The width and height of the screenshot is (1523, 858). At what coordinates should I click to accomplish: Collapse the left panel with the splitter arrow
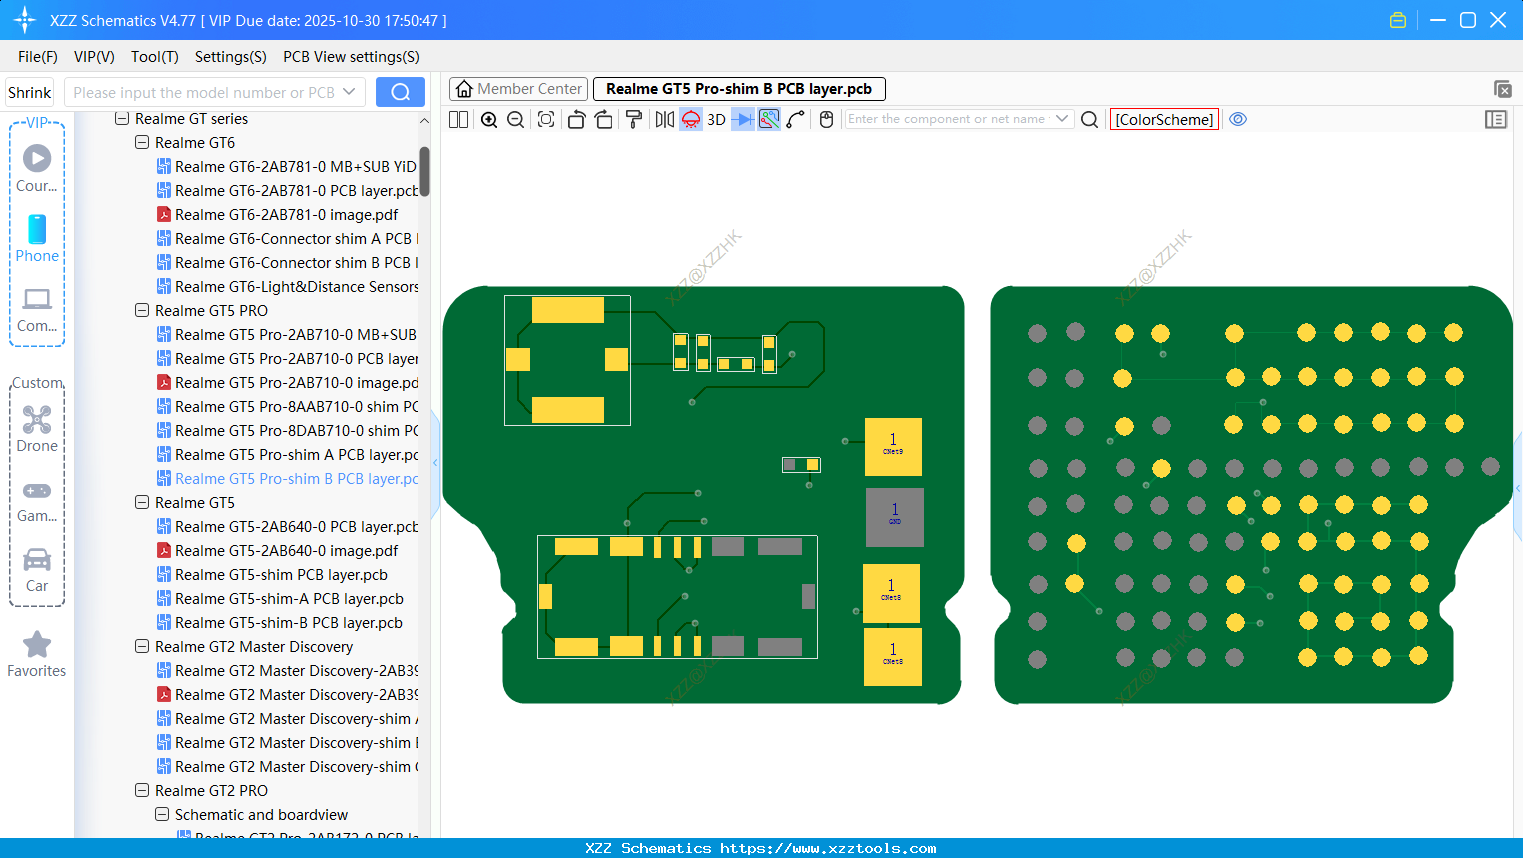(435, 463)
